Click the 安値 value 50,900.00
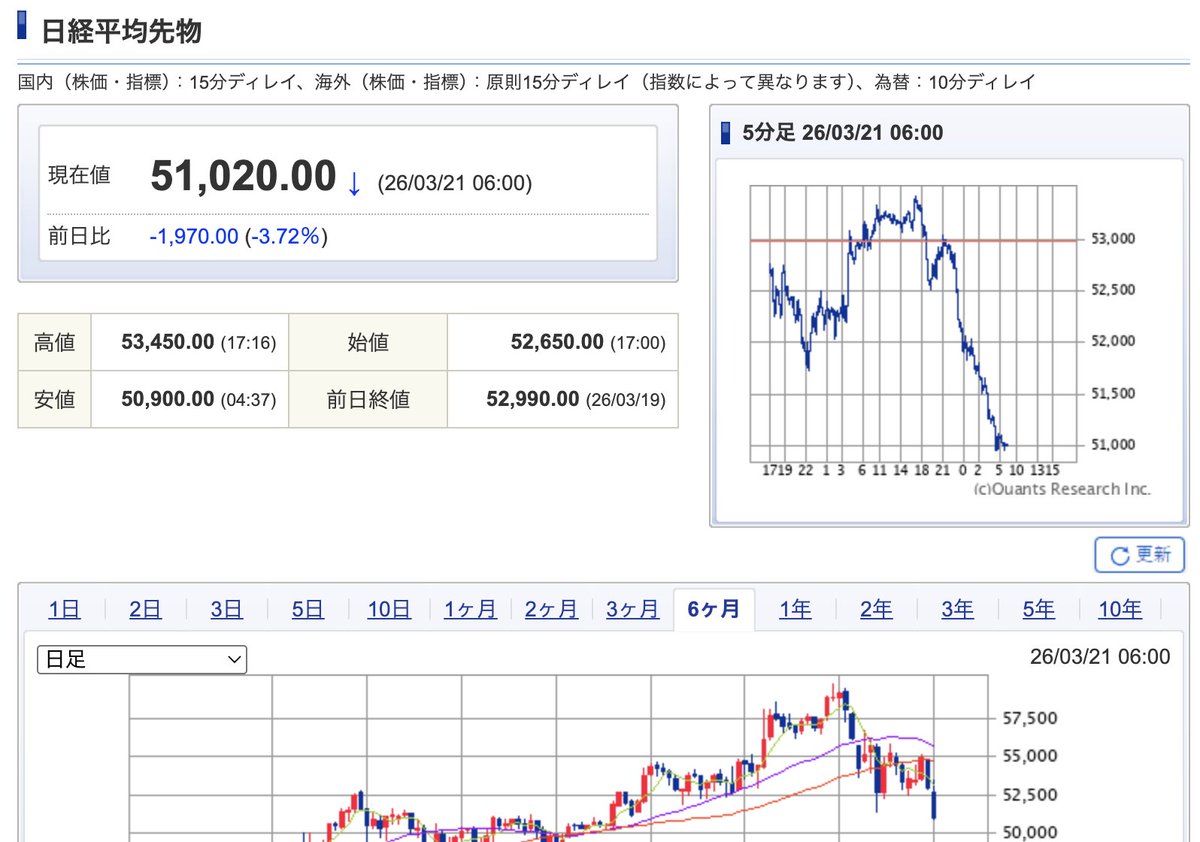Screen dimensions: 1200x842 167,399
